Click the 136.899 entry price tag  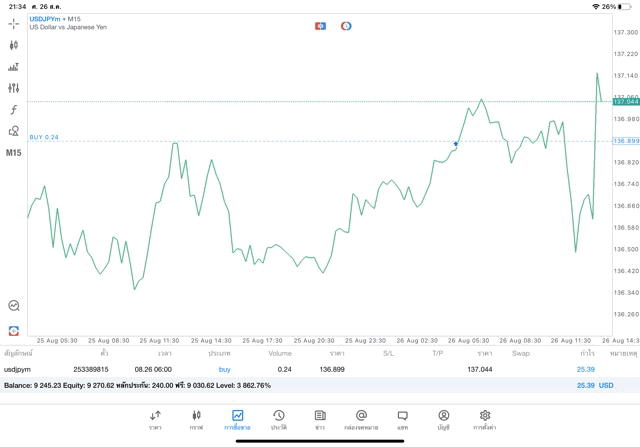point(626,141)
